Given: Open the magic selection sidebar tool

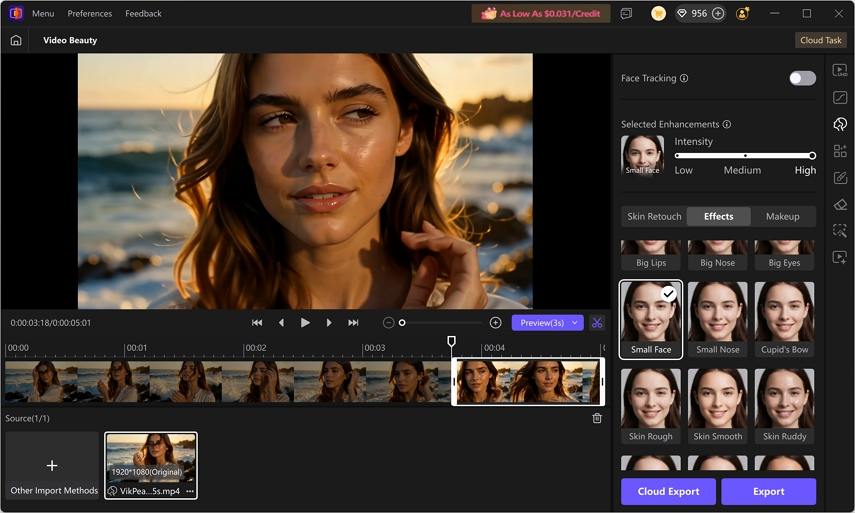Looking at the screenshot, I should (x=840, y=231).
